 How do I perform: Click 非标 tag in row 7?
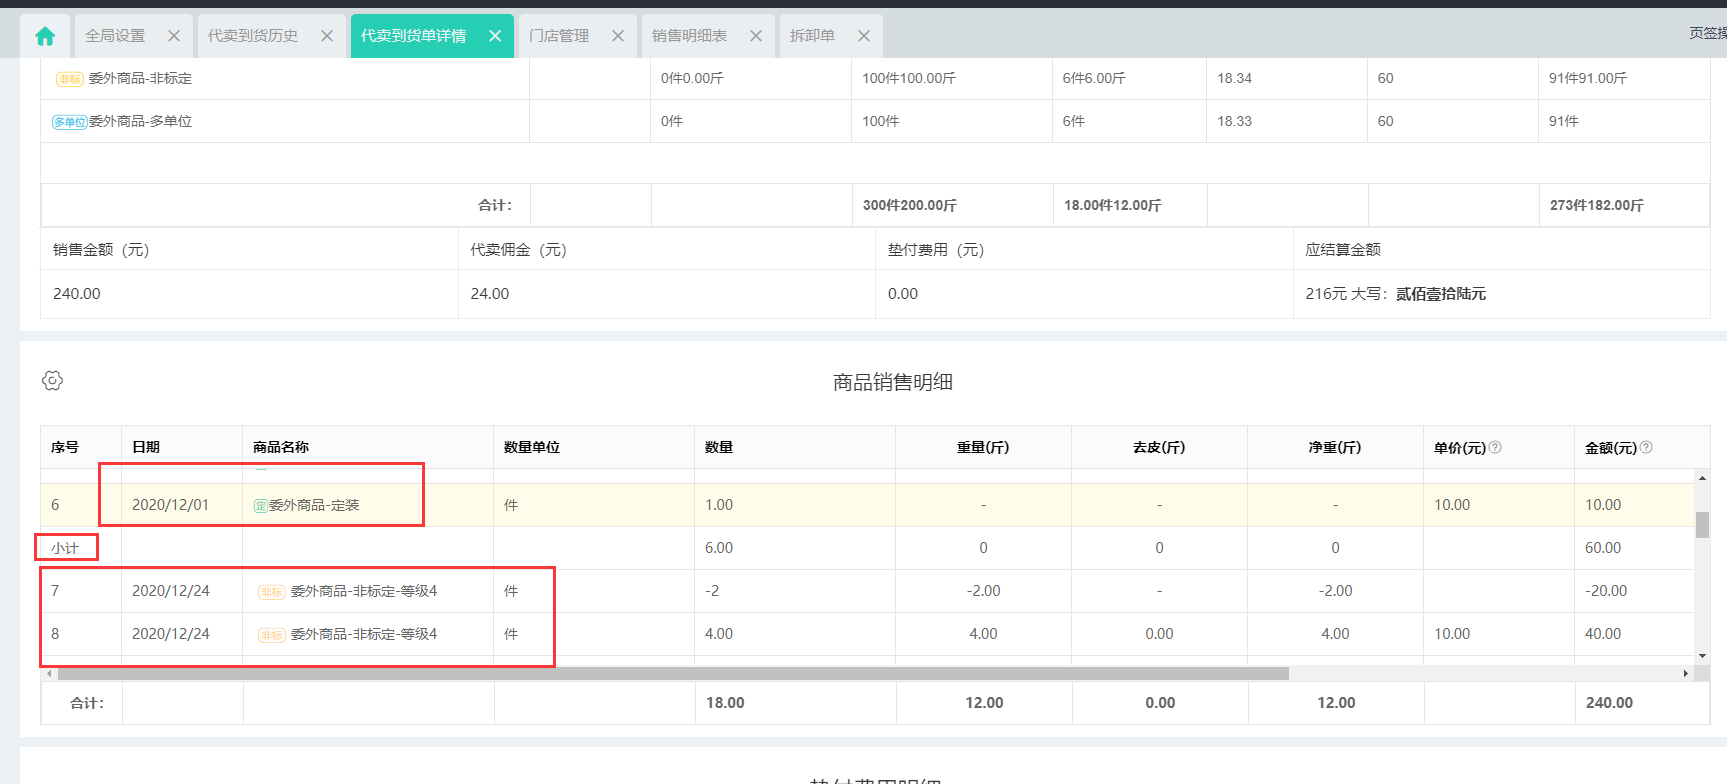(x=271, y=592)
